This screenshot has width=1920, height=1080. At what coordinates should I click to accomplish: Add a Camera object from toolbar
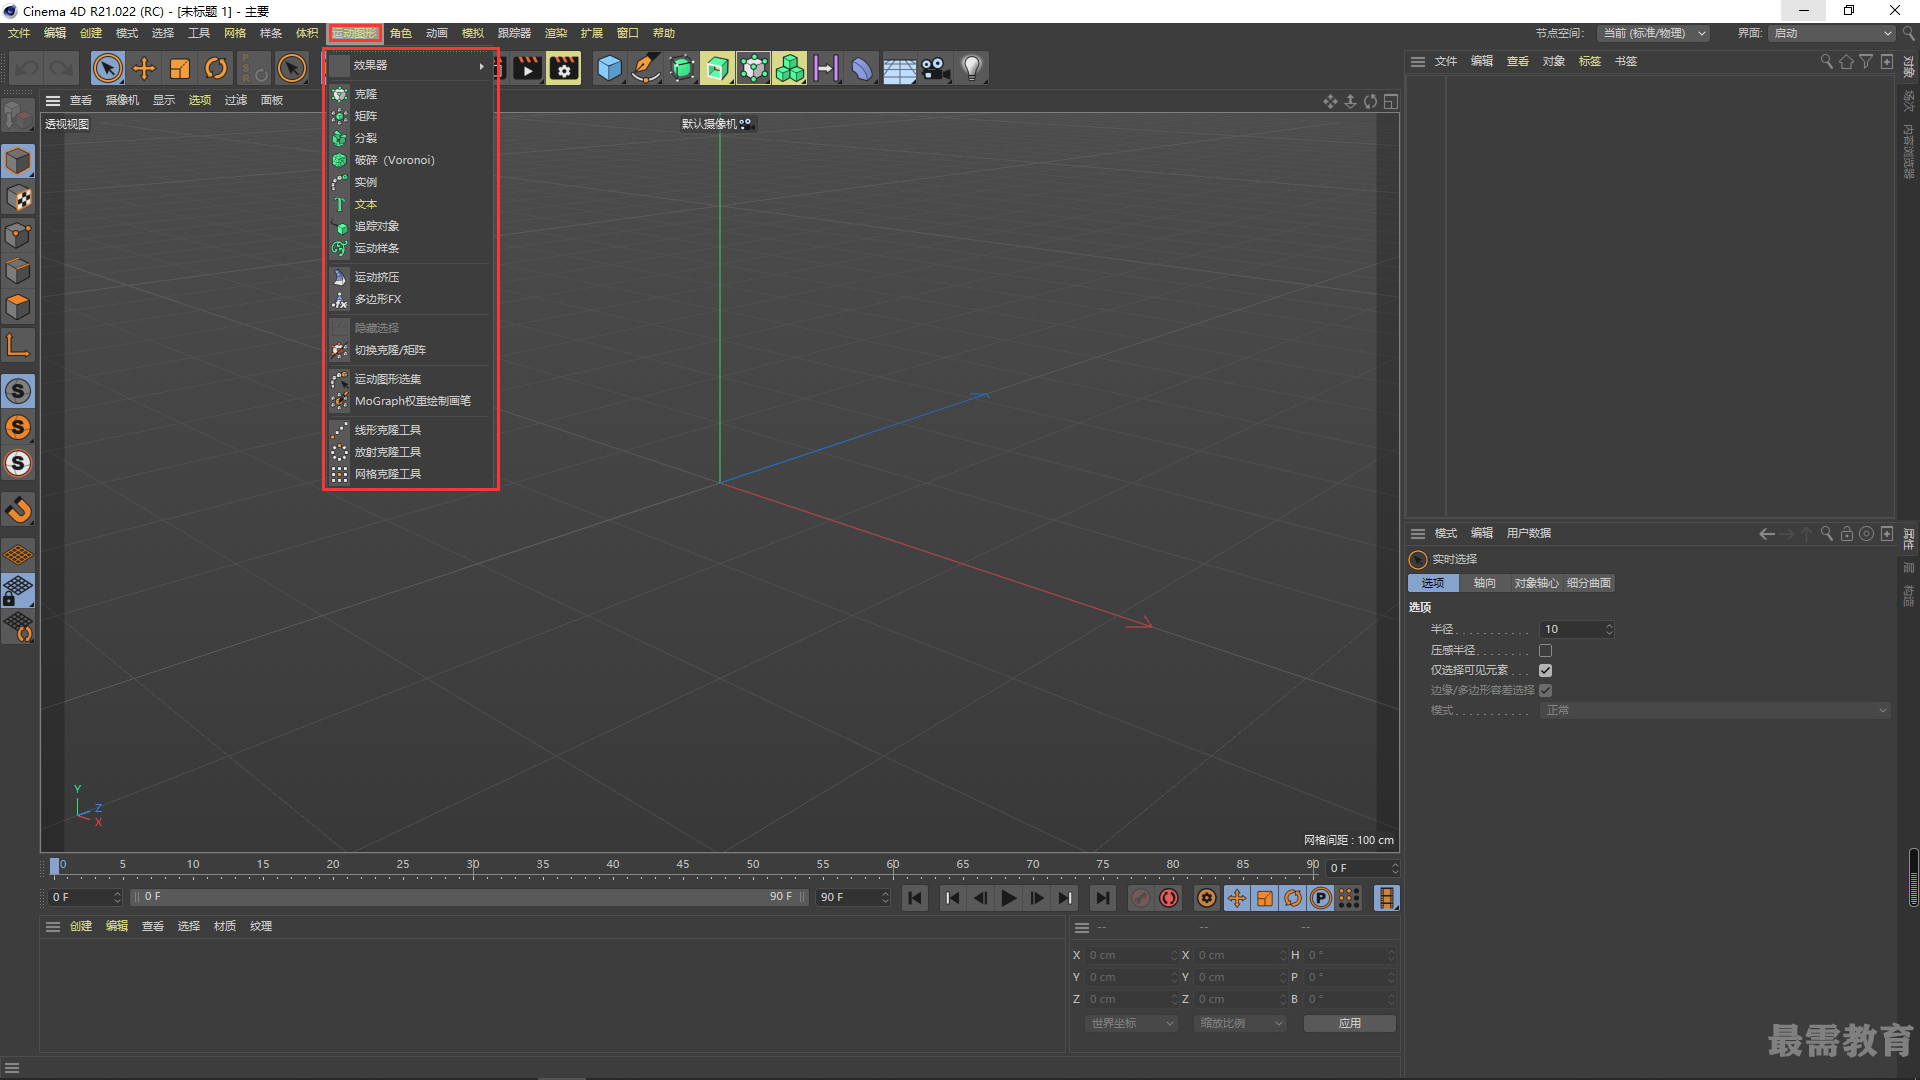935,68
